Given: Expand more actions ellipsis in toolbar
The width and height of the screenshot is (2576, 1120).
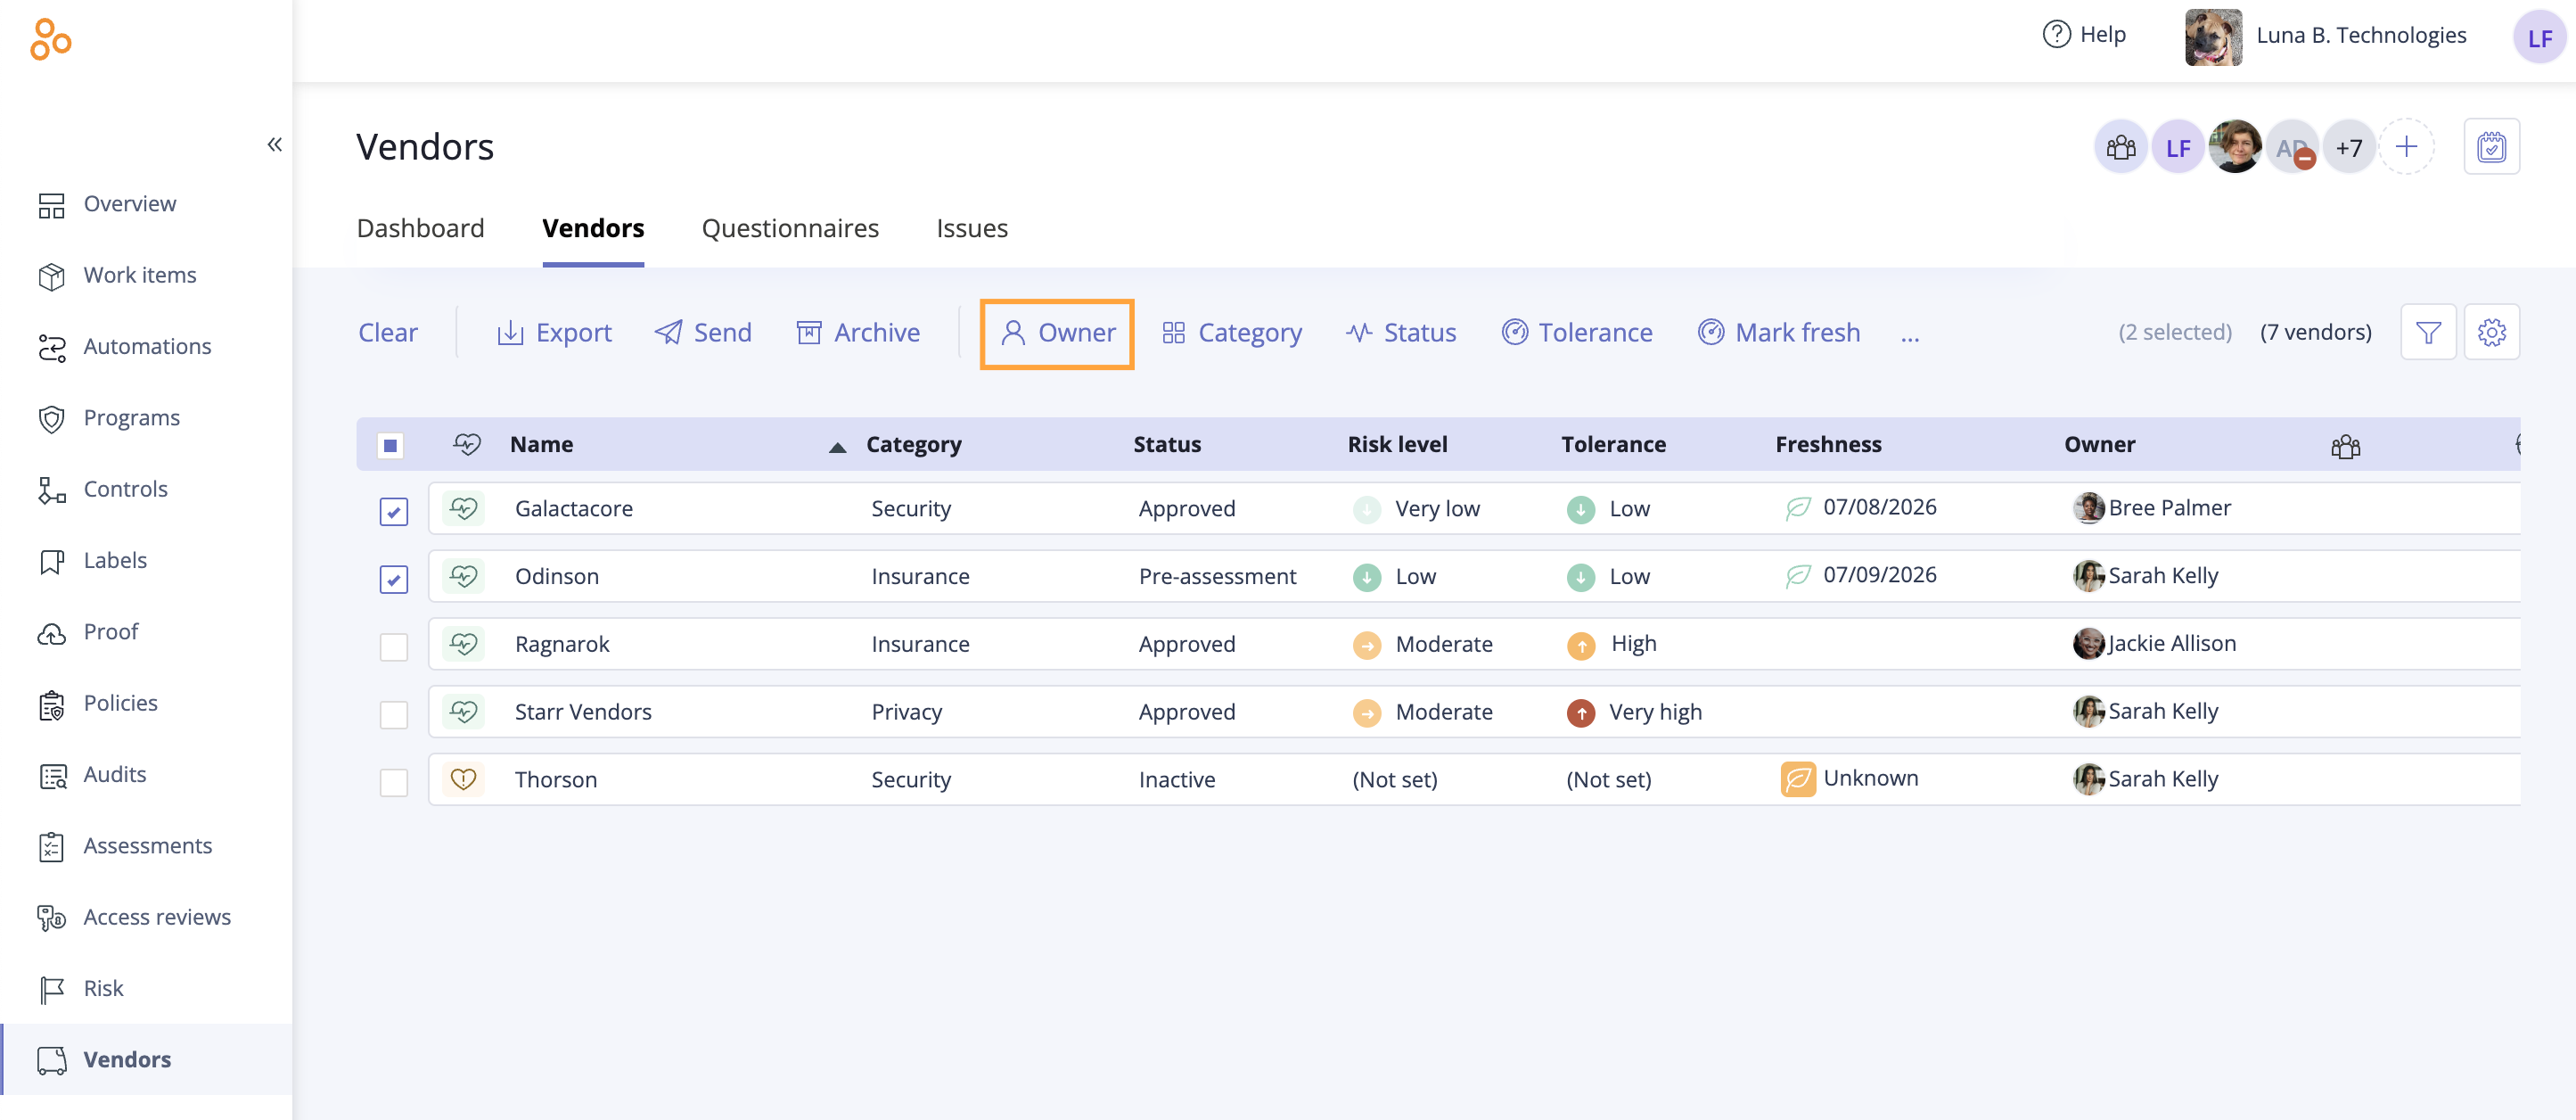Looking at the screenshot, I should click(x=1909, y=335).
